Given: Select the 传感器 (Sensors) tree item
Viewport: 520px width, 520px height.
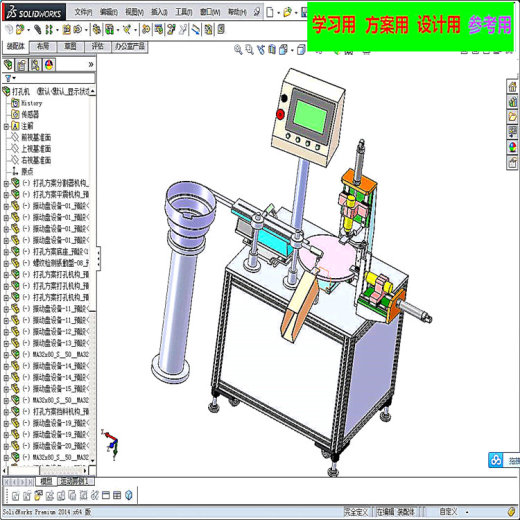Looking at the screenshot, I should [x=30, y=115].
